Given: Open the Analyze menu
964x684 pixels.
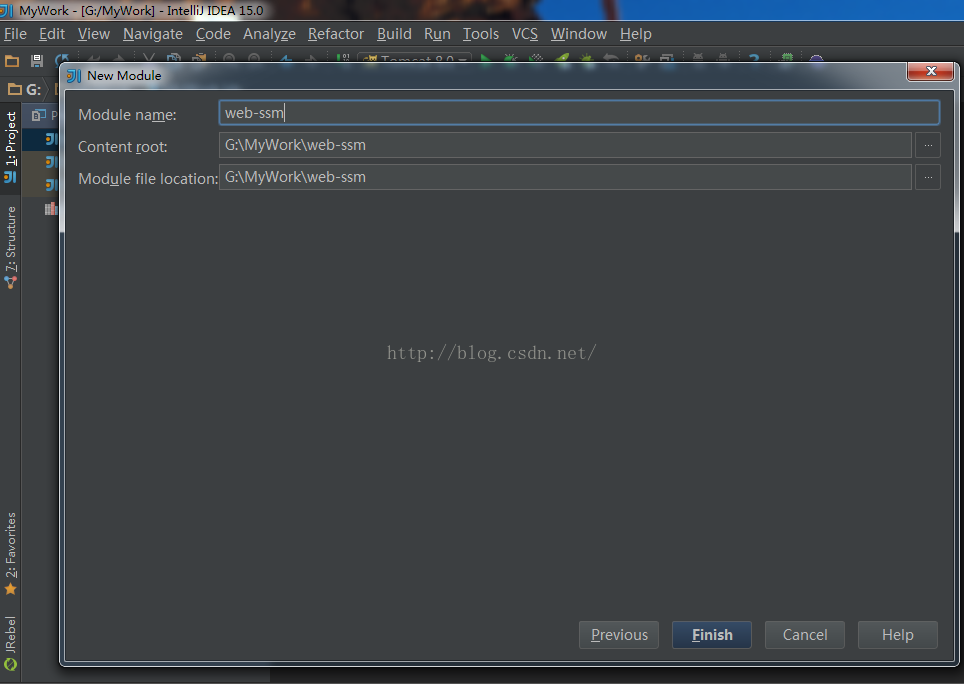Looking at the screenshot, I should tap(269, 34).
